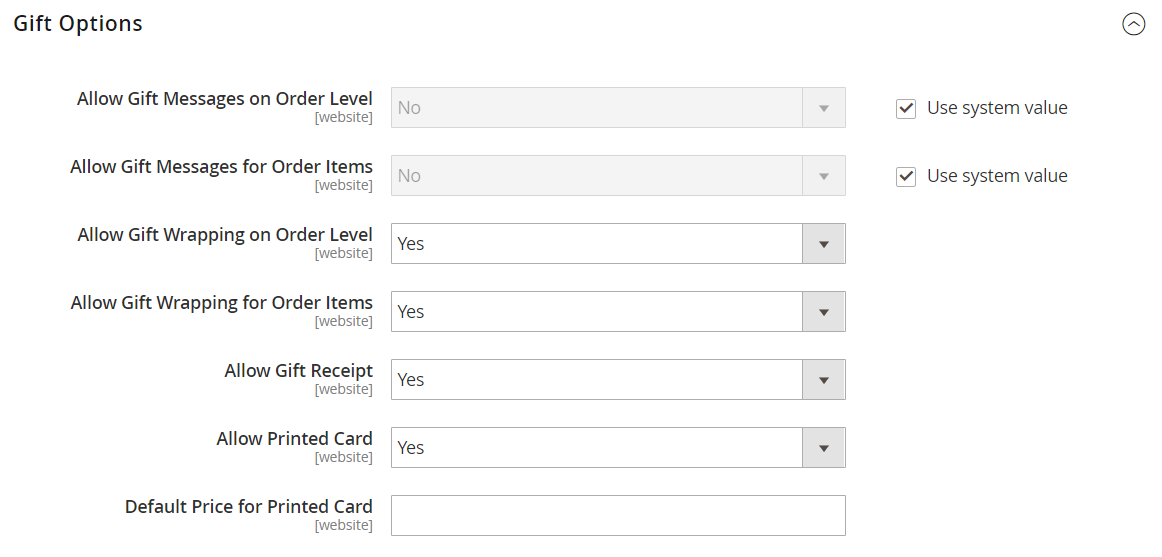Click the Use system value label in the second row

tap(997, 176)
